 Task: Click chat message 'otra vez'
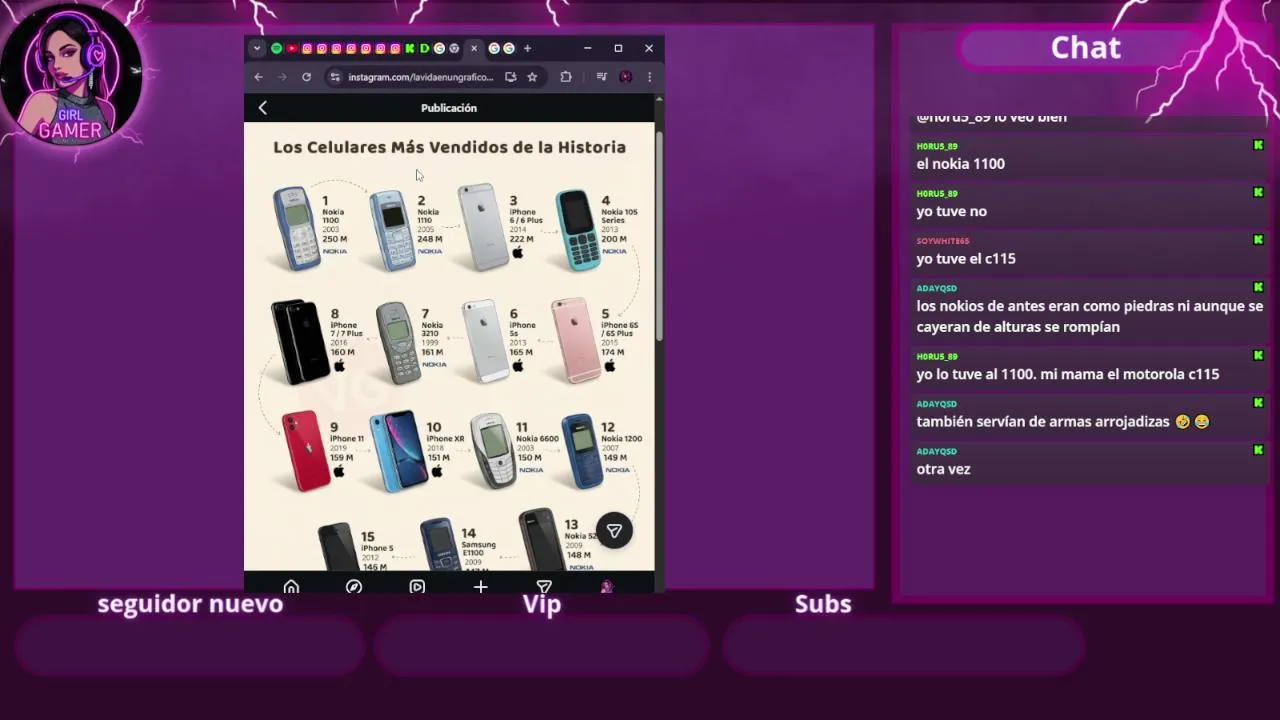coord(943,469)
